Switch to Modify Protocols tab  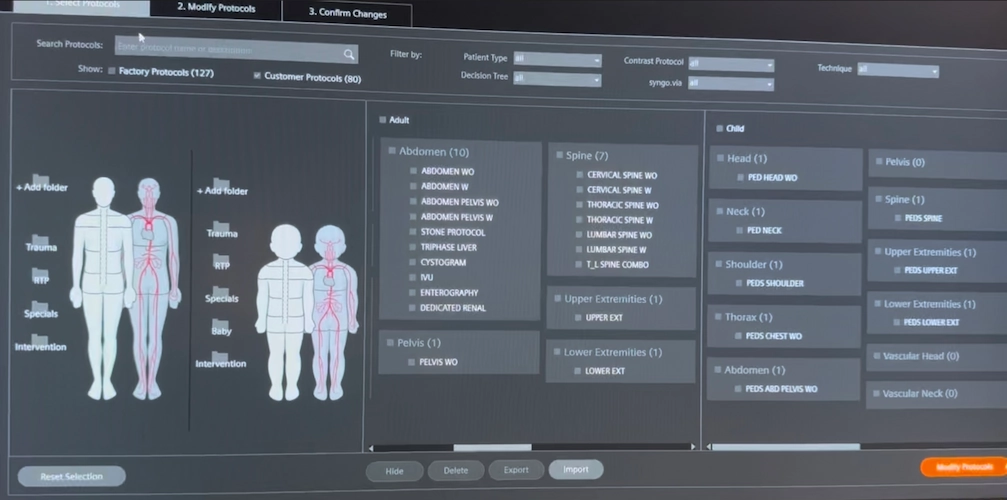216,8
